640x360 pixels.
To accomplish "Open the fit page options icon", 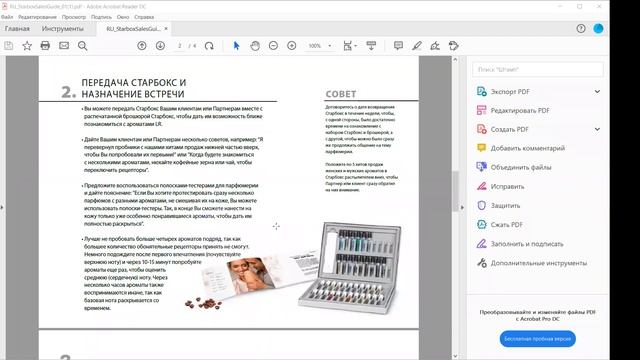I will tap(349, 46).
